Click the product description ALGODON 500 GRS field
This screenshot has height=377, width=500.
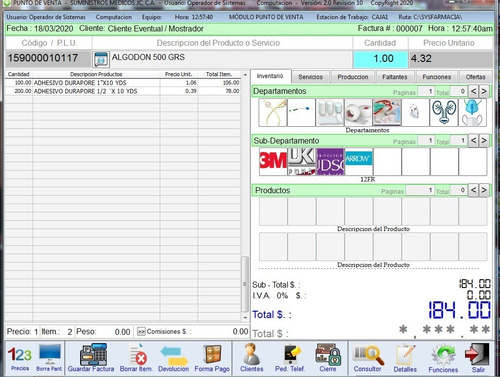(231, 58)
